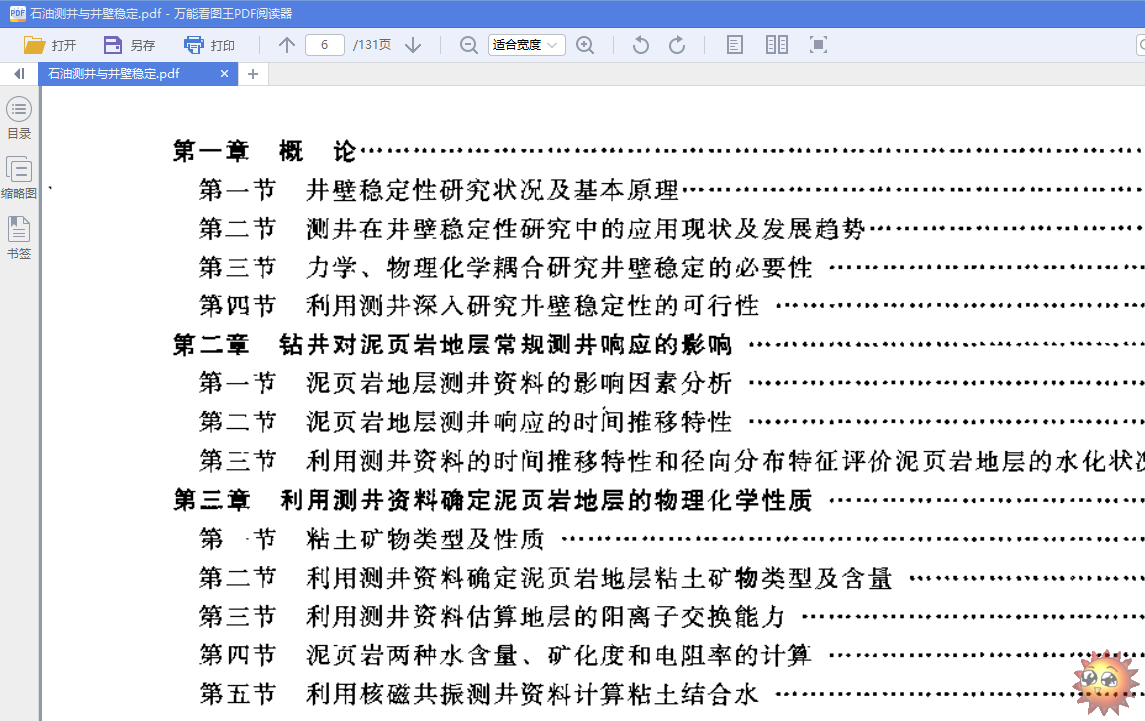Go to next page with down arrow

pyautogui.click(x=413, y=45)
